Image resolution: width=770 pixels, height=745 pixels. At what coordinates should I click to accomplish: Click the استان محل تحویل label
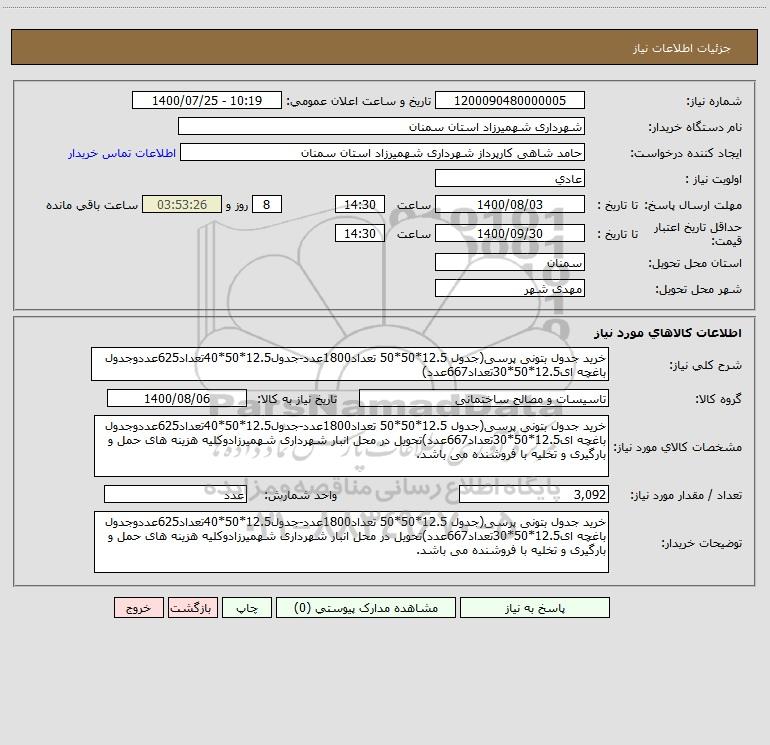pos(695,264)
